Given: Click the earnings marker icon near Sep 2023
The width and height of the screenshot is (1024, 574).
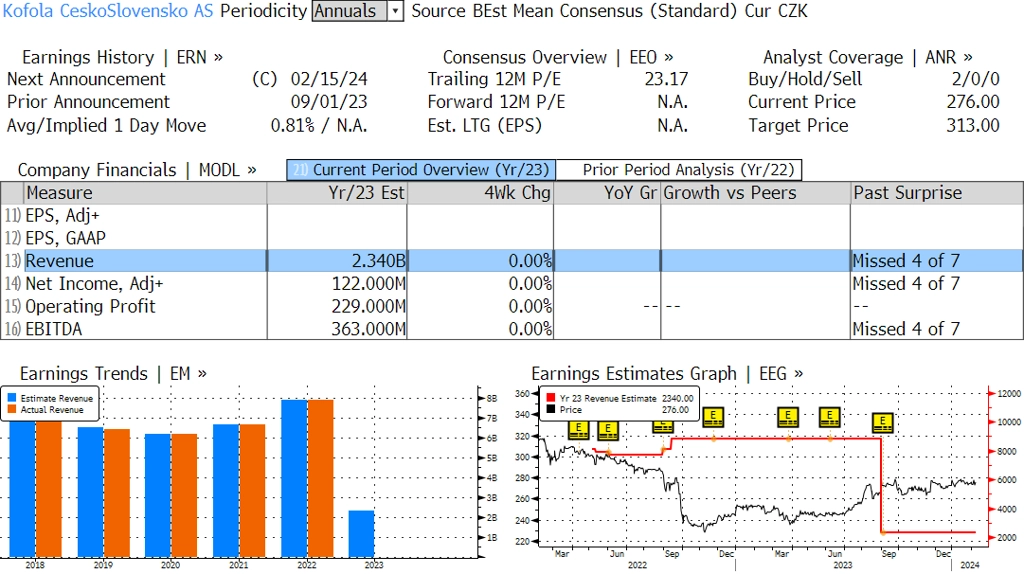Looking at the screenshot, I should click(x=883, y=422).
